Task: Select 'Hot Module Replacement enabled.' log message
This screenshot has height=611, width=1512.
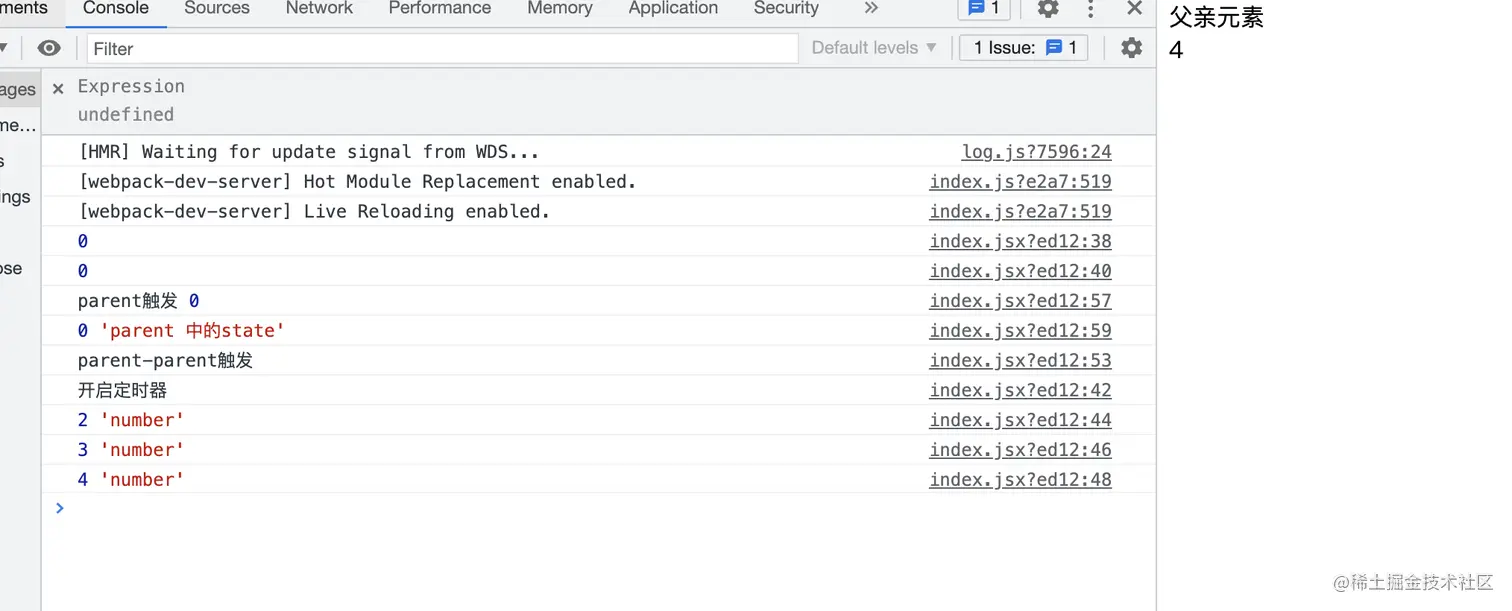Action: click(x=357, y=182)
